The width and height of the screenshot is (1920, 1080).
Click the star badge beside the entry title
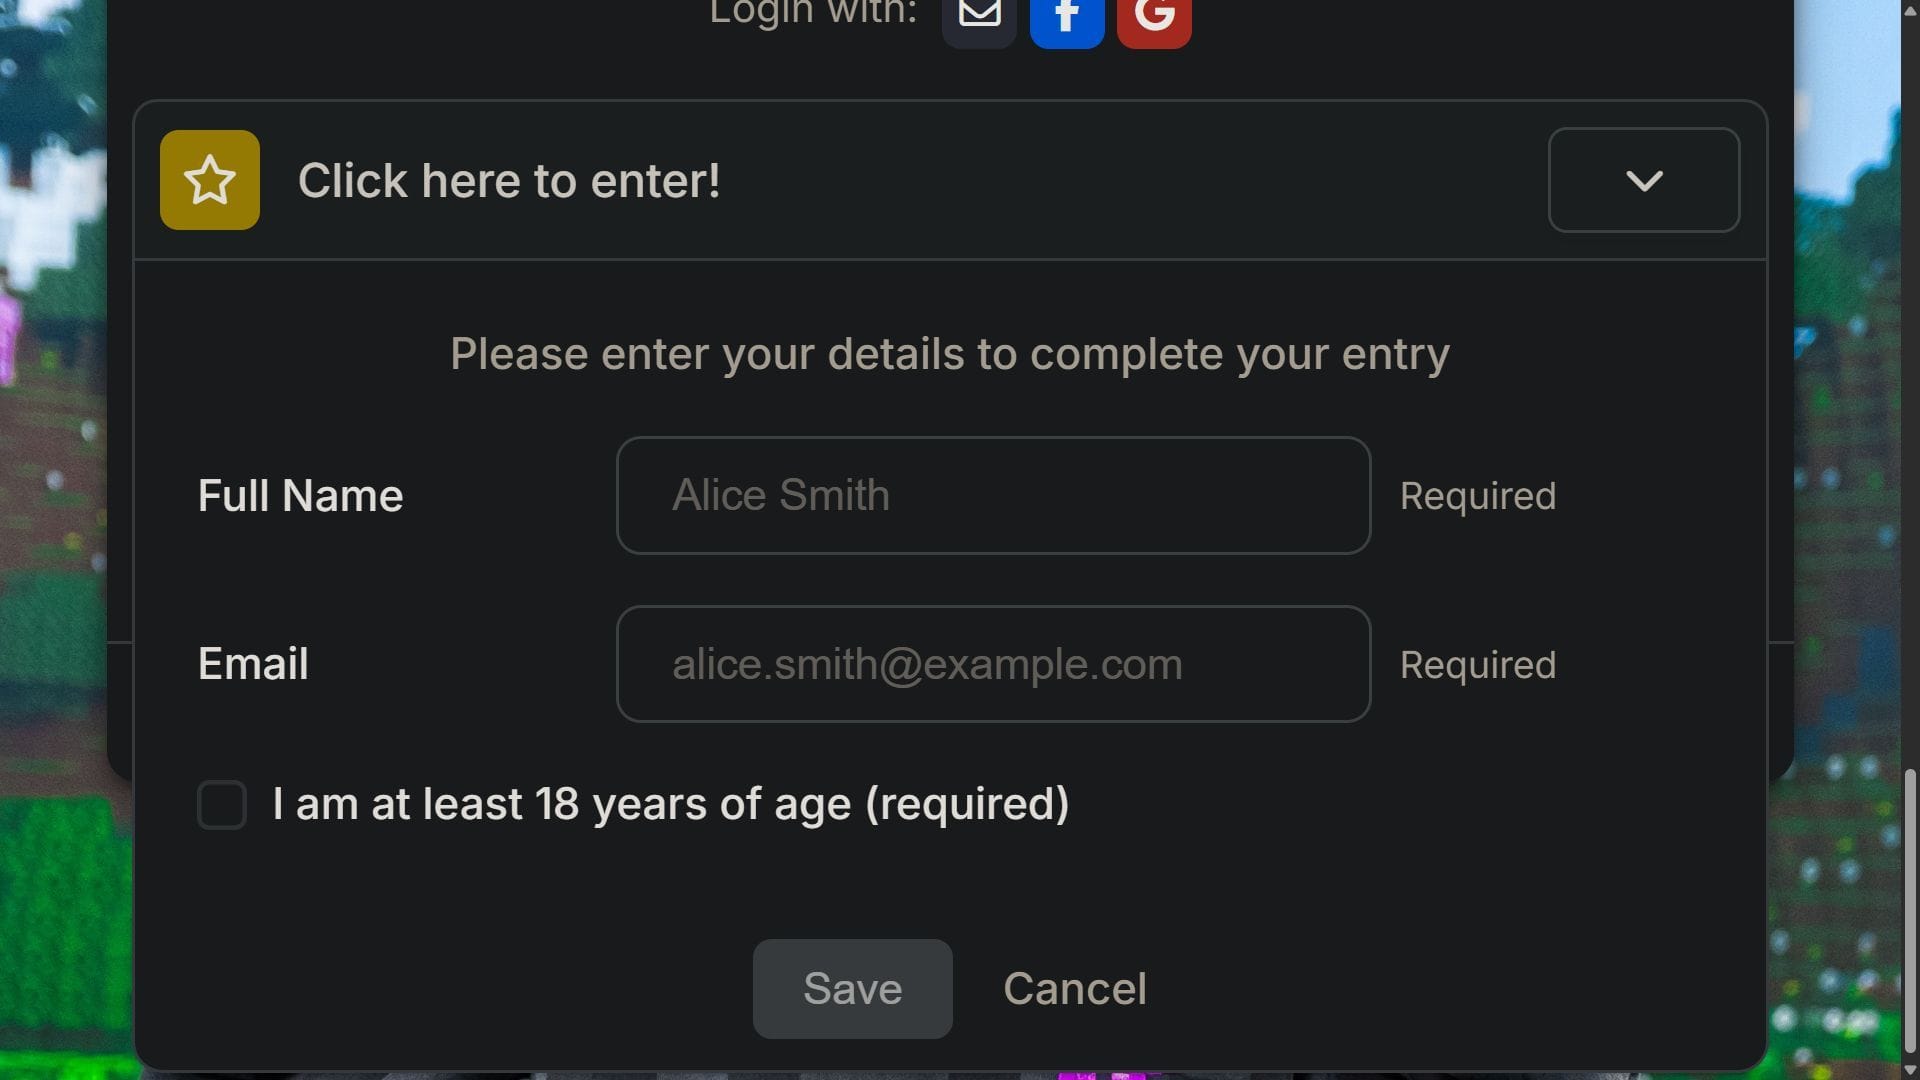(x=209, y=179)
